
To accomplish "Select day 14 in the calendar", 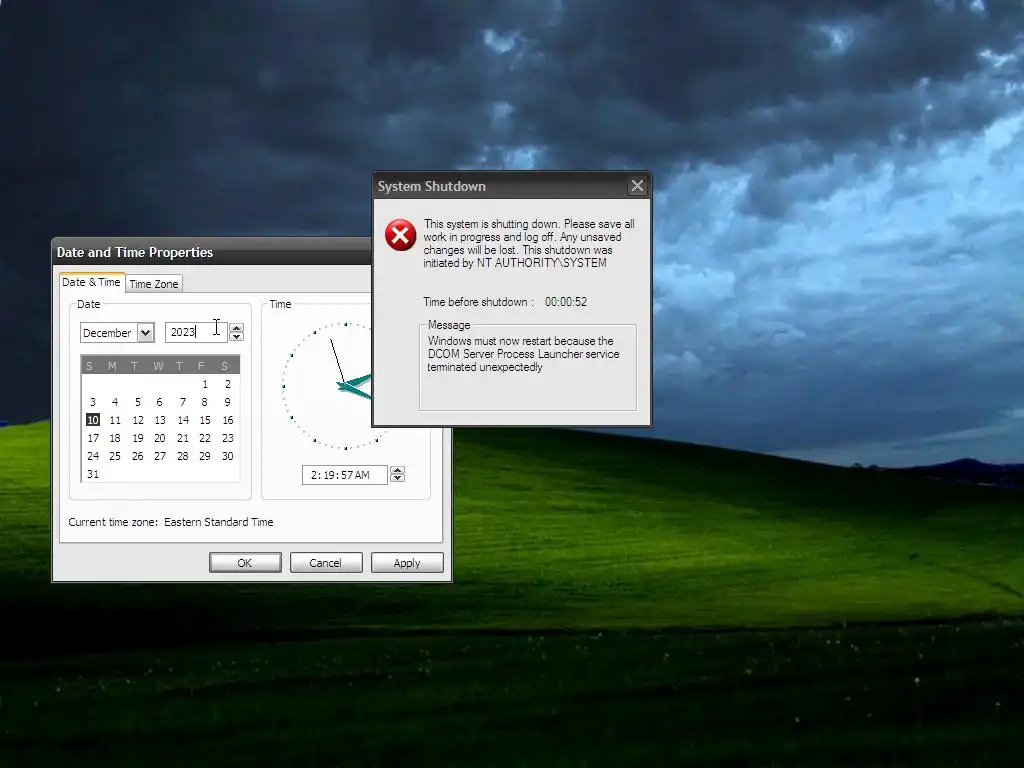I will click(183, 420).
